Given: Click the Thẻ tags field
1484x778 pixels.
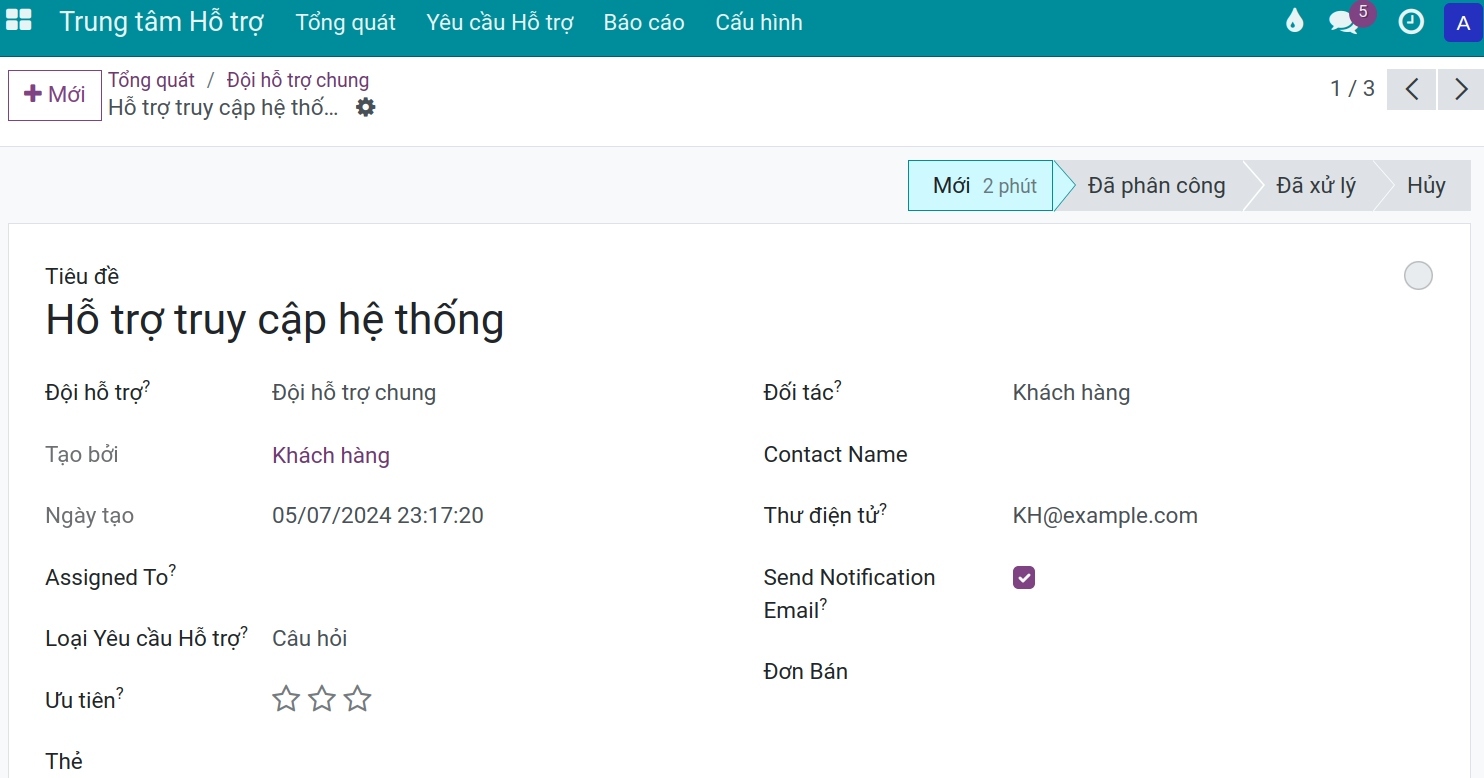Looking at the screenshot, I should (490, 761).
